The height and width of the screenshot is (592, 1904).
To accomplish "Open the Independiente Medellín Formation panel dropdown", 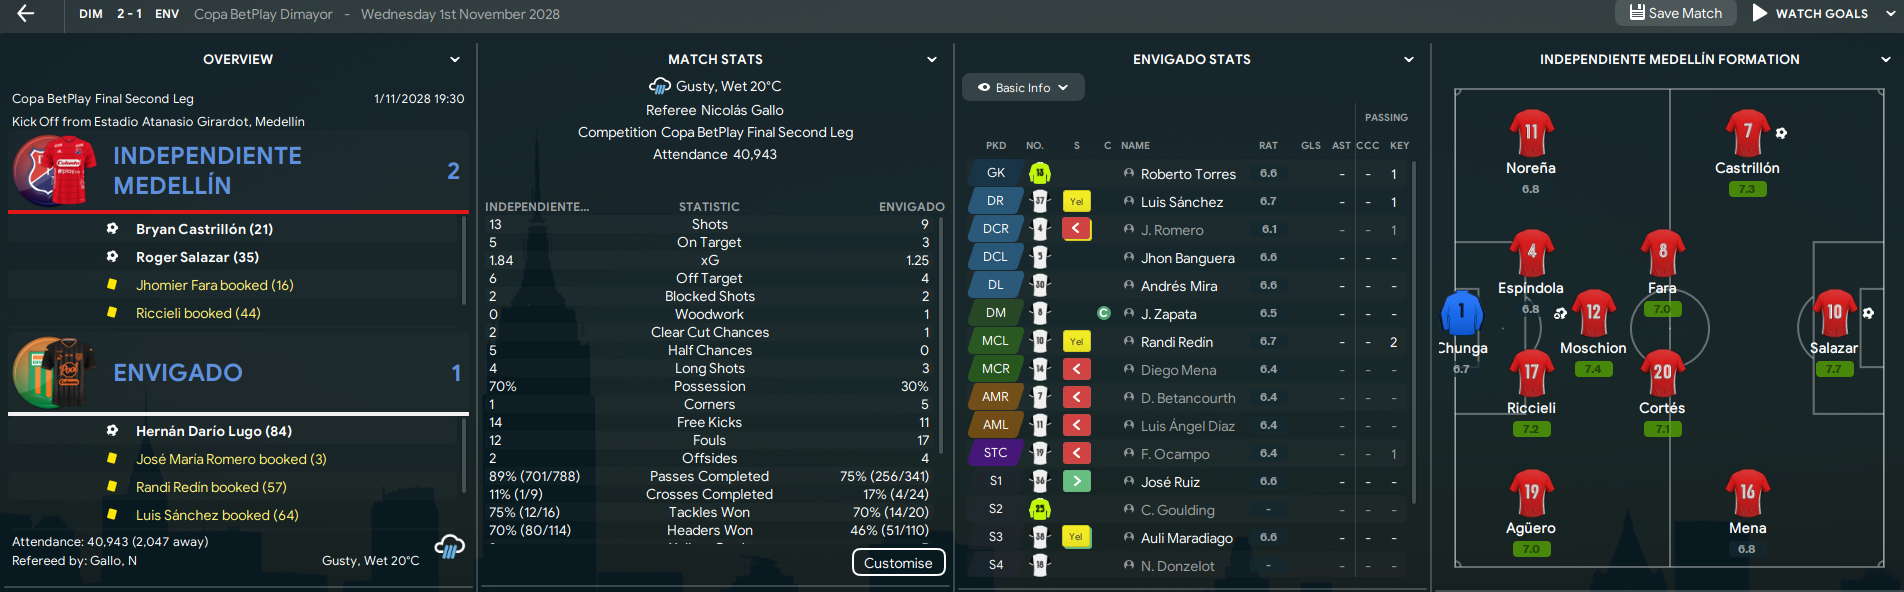I will [x=1886, y=60].
